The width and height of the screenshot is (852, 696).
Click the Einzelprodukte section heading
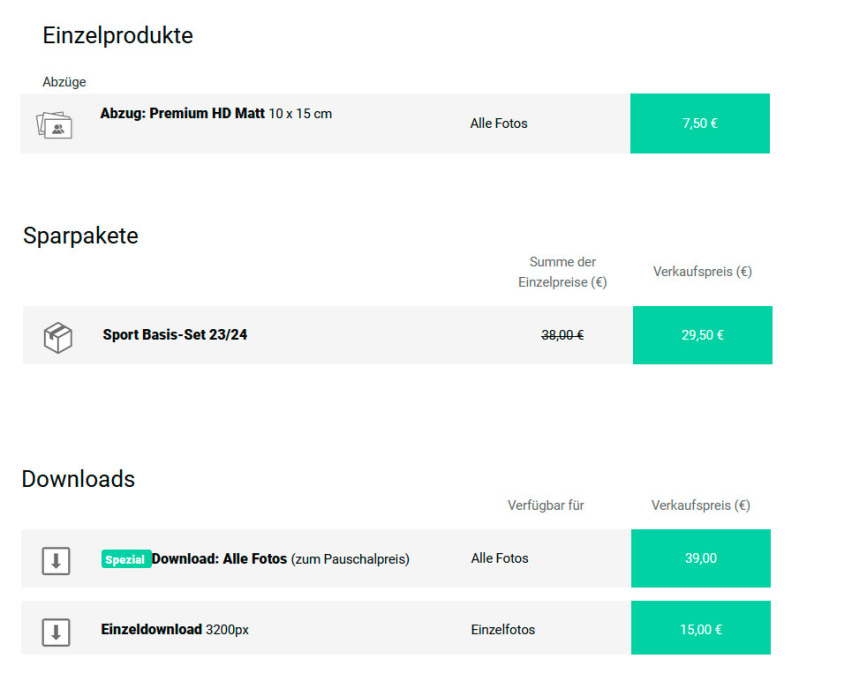click(117, 36)
